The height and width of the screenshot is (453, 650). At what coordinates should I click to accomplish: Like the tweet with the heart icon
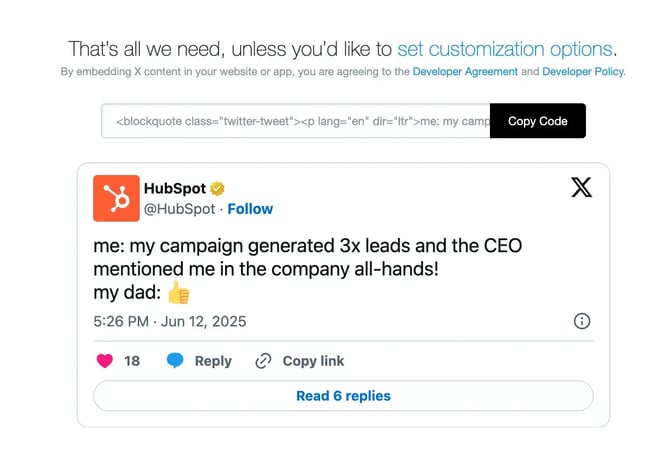click(104, 361)
